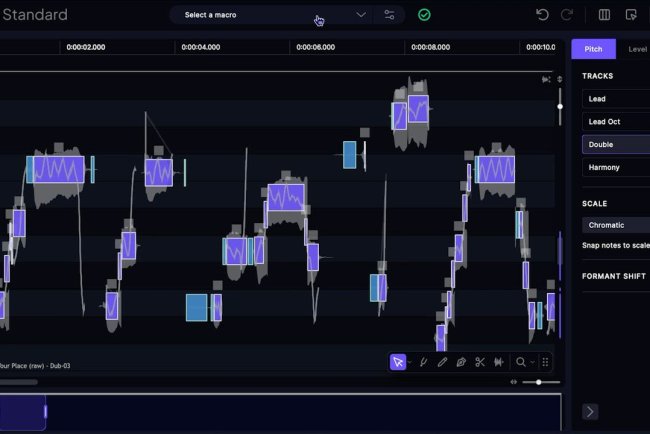The height and width of the screenshot is (434, 650).
Task: Select the fountain pen tool
Action: (461, 362)
